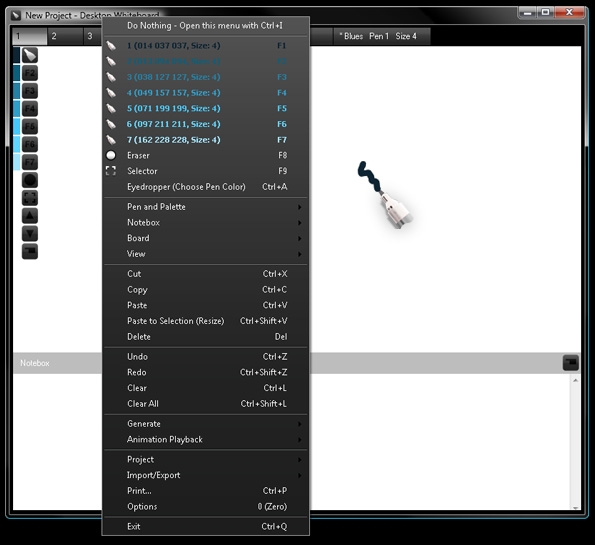This screenshot has width=595, height=545.
Task: Click the Notebox bar collapse icon
Action: pyautogui.click(x=570, y=362)
